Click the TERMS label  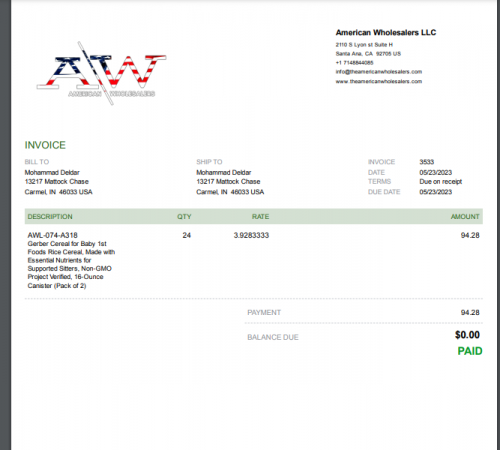(x=379, y=182)
